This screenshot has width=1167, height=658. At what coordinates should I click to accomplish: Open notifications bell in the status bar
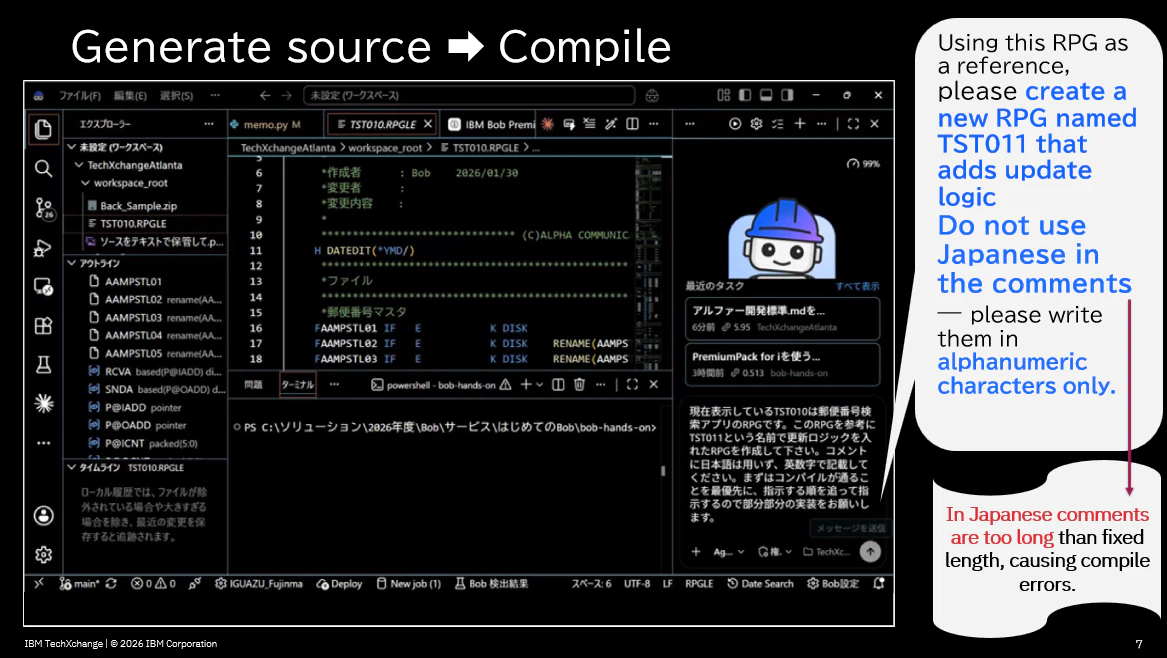pyautogui.click(x=878, y=584)
